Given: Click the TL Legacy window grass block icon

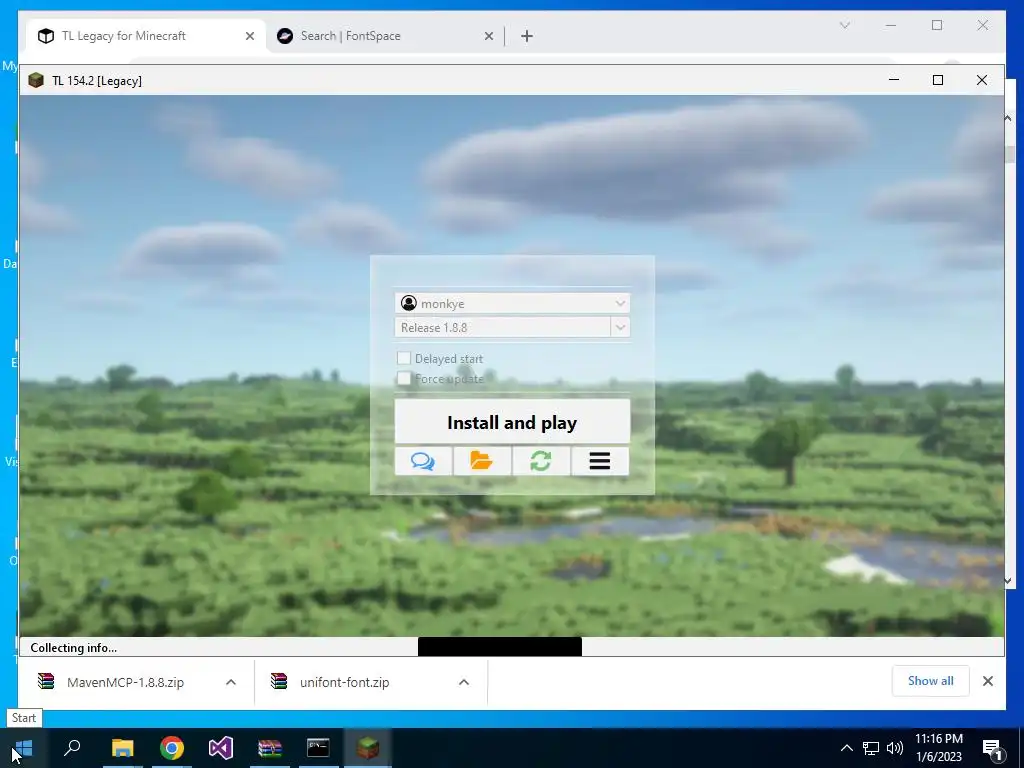Looking at the screenshot, I should [36, 80].
